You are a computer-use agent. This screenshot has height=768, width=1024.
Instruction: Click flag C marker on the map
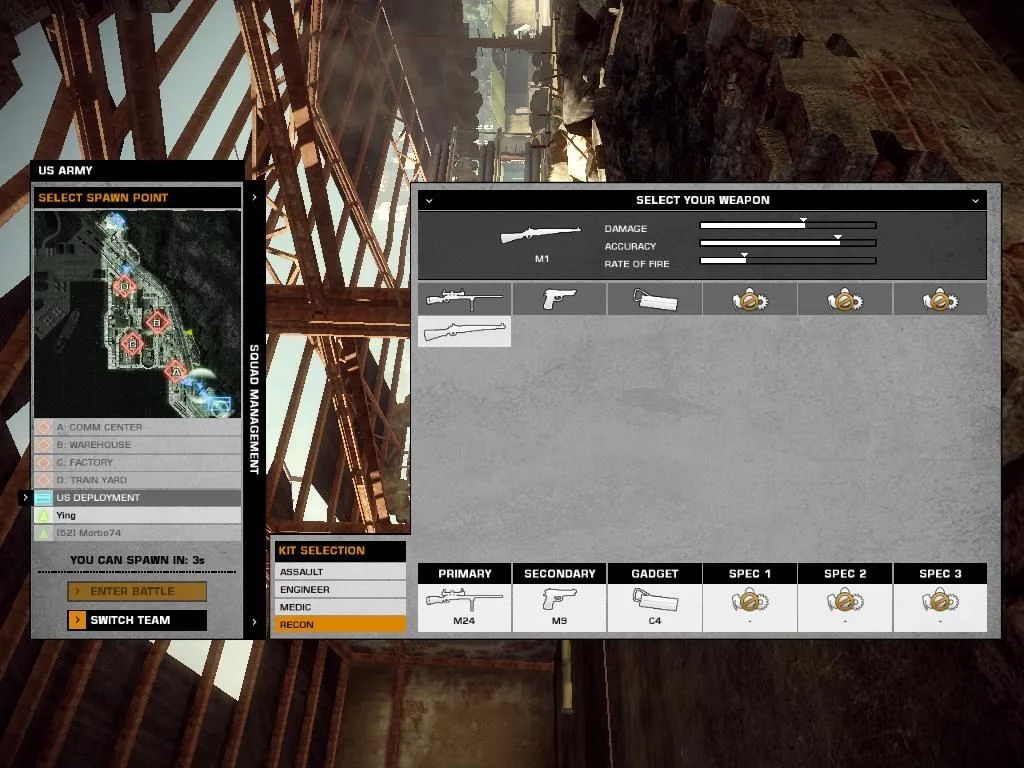[x=133, y=344]
